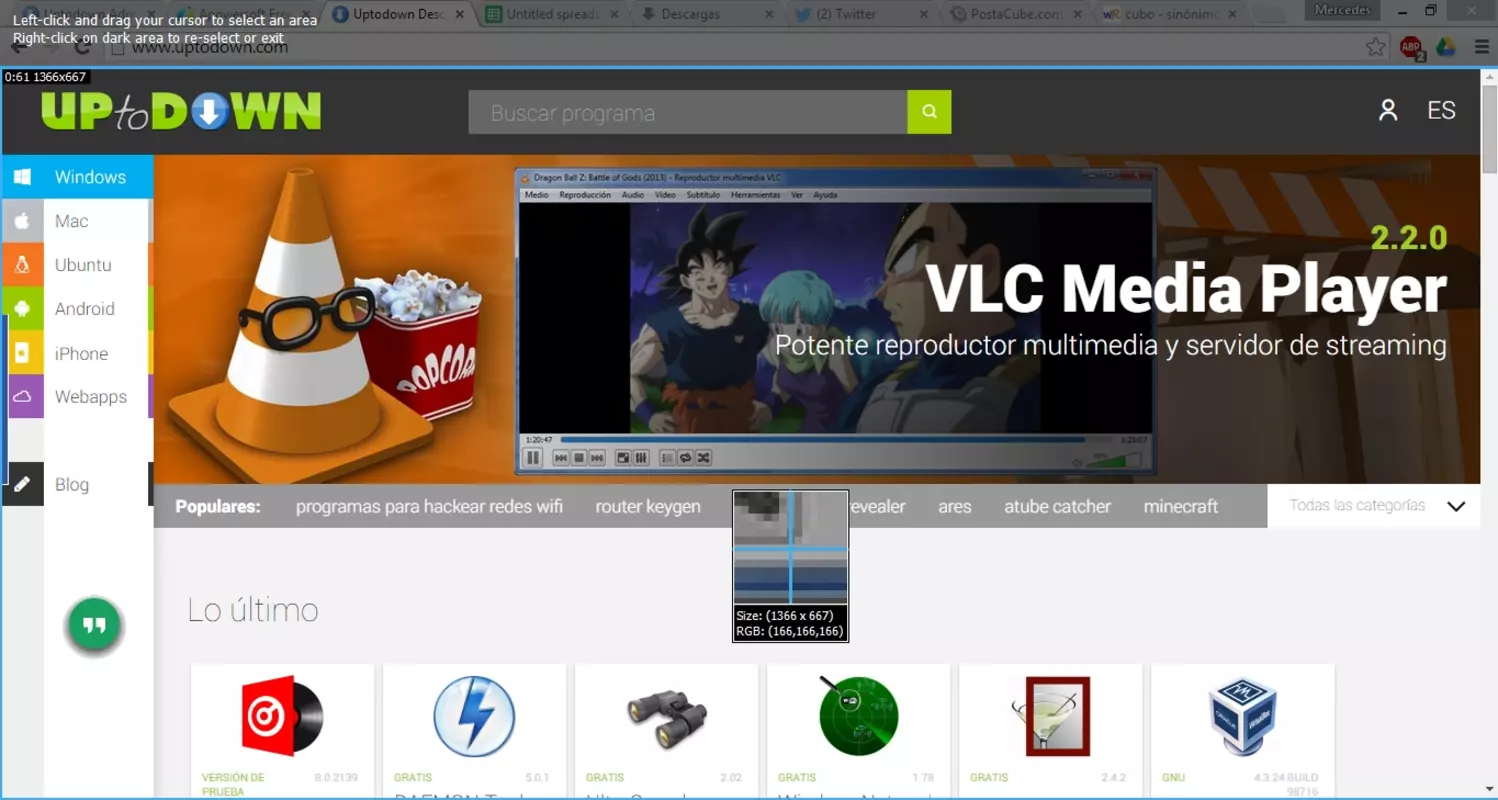Viewport: 1498px width, 800px height.
Task: Open the minecraft popular link
Action: 1181,507
